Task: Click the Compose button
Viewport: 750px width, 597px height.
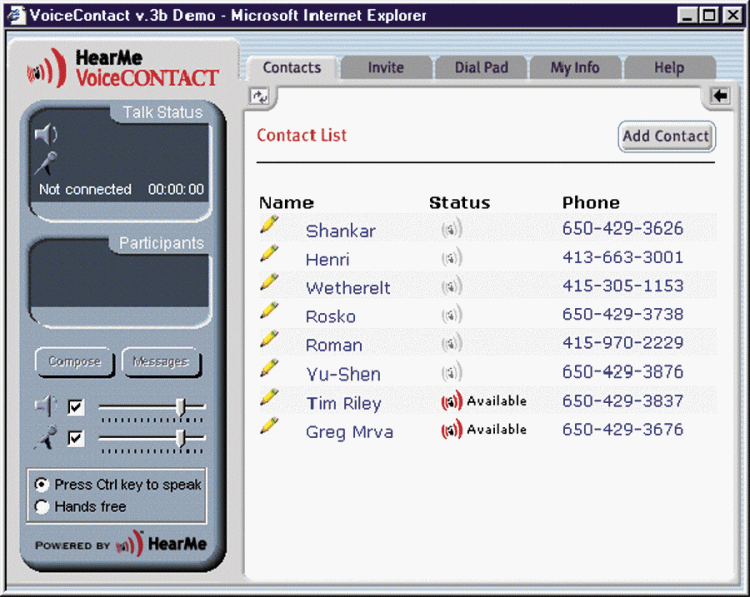Action: click(75, 362)
